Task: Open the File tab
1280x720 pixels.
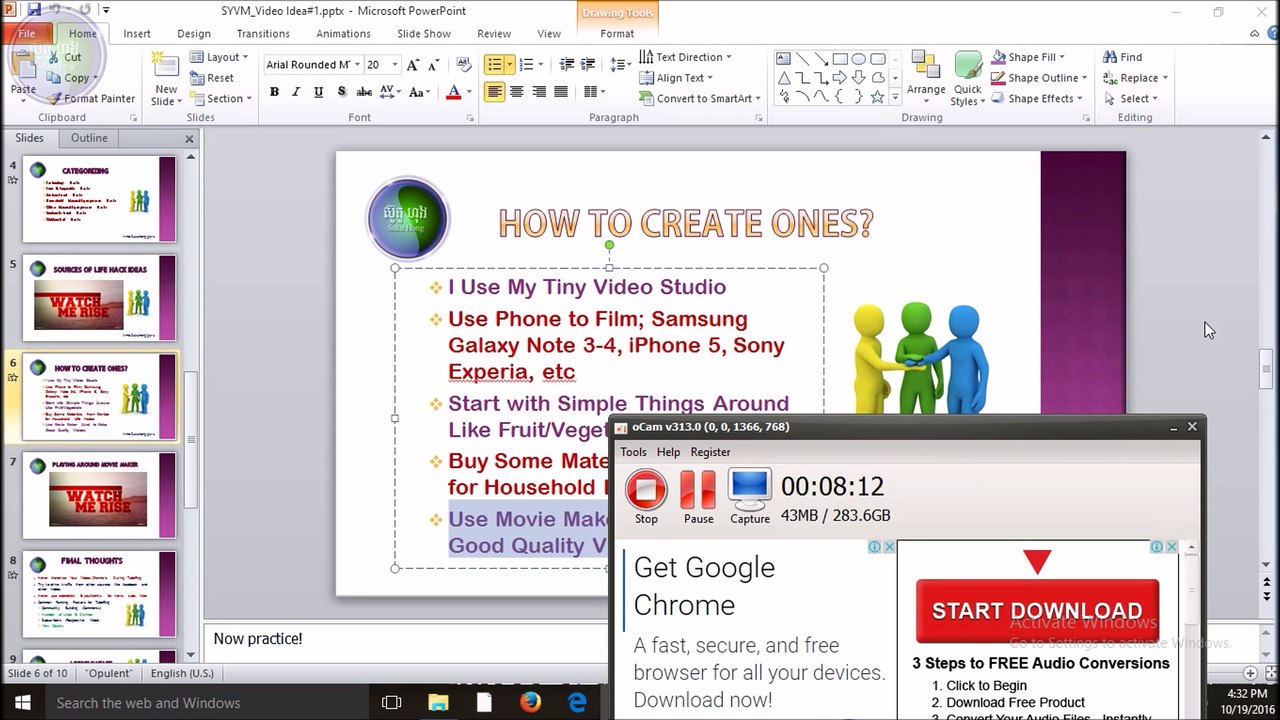Action: (x=27, y=33)
